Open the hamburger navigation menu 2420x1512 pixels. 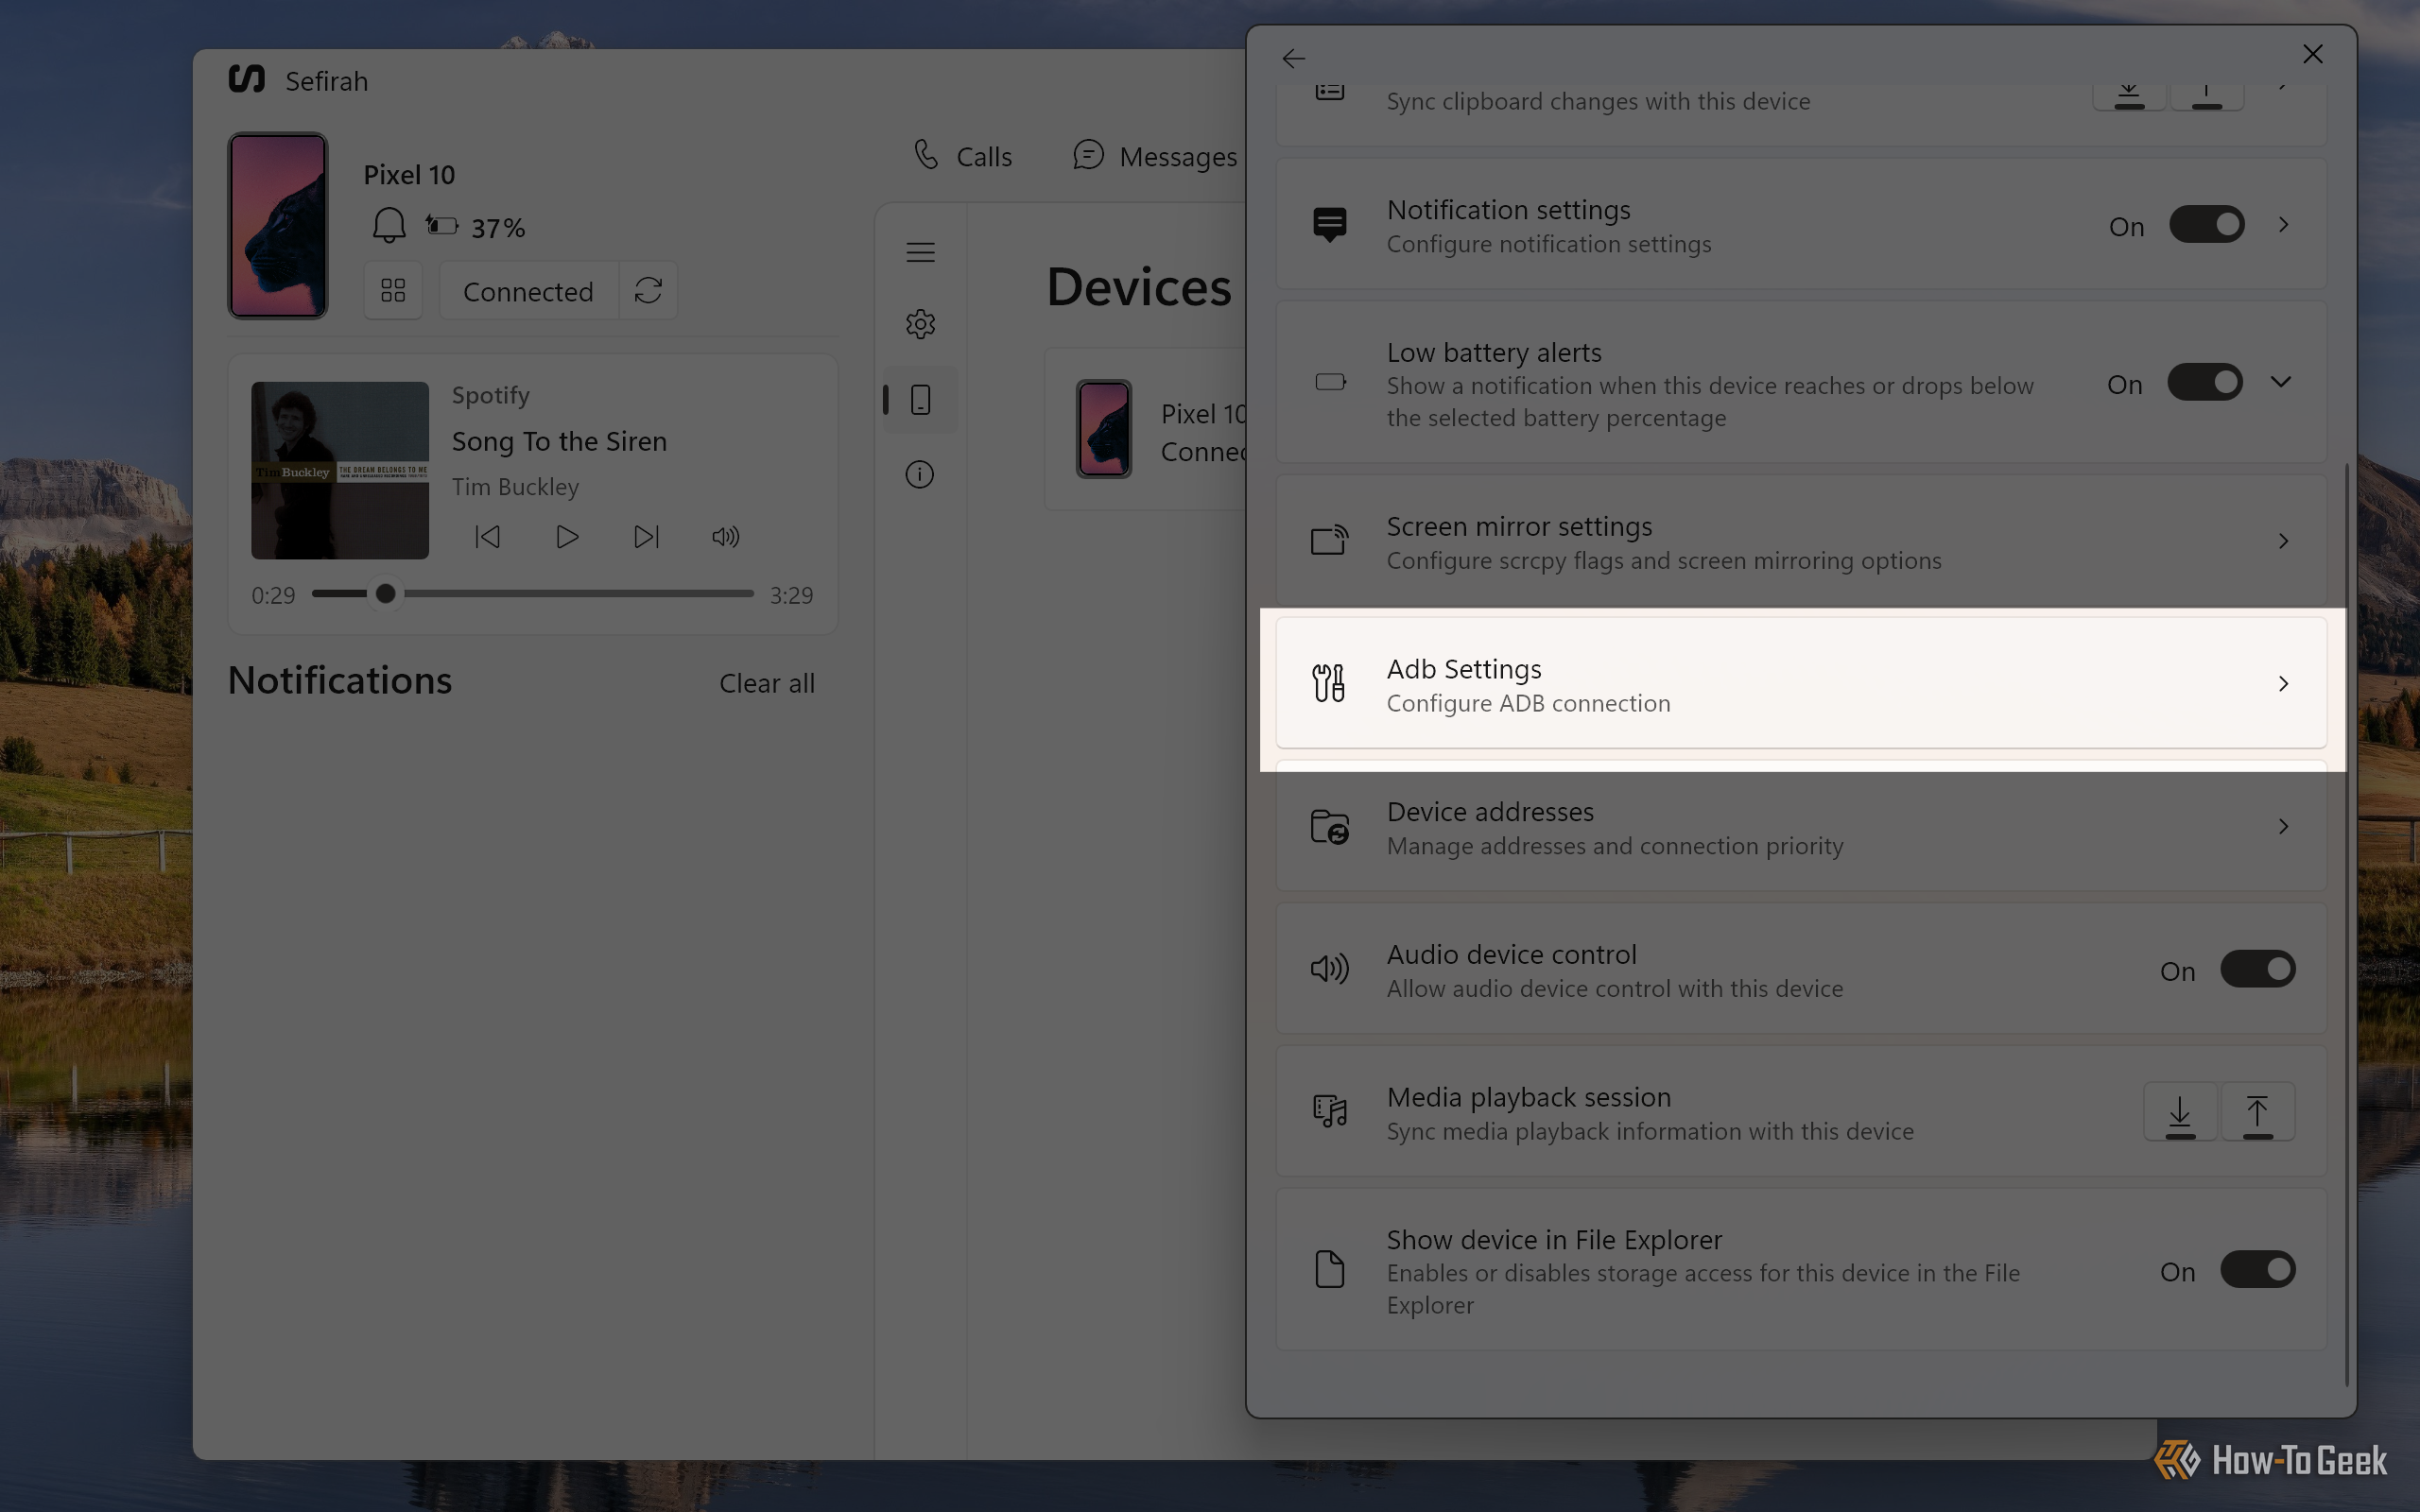tap(920, 252)
